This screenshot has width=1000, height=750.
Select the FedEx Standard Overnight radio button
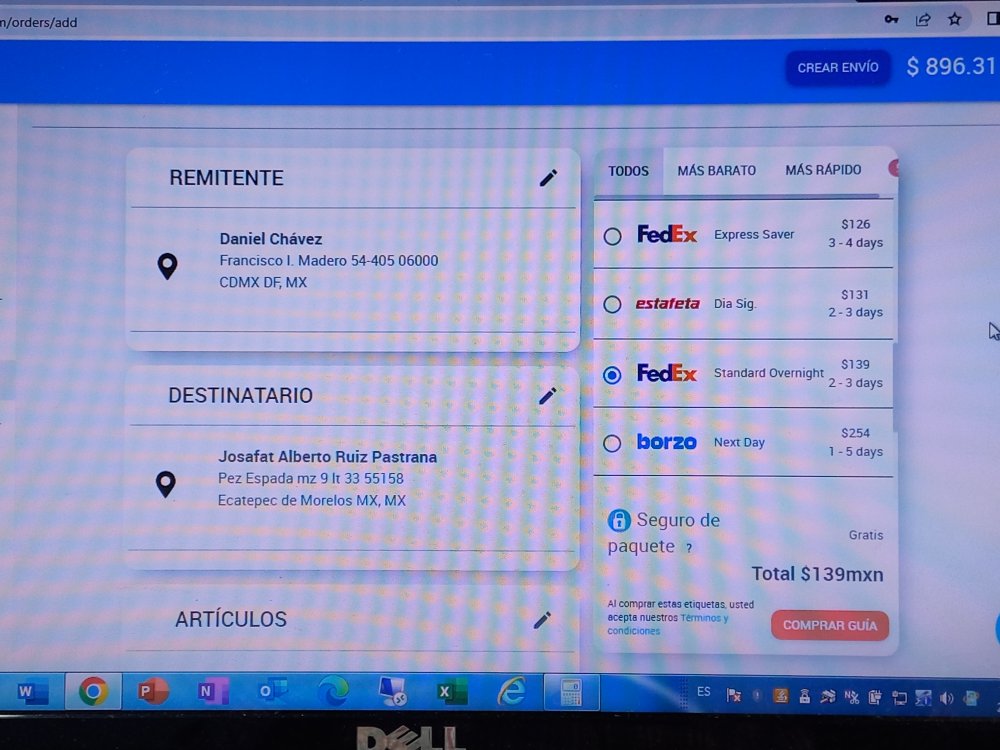point(612,375)
